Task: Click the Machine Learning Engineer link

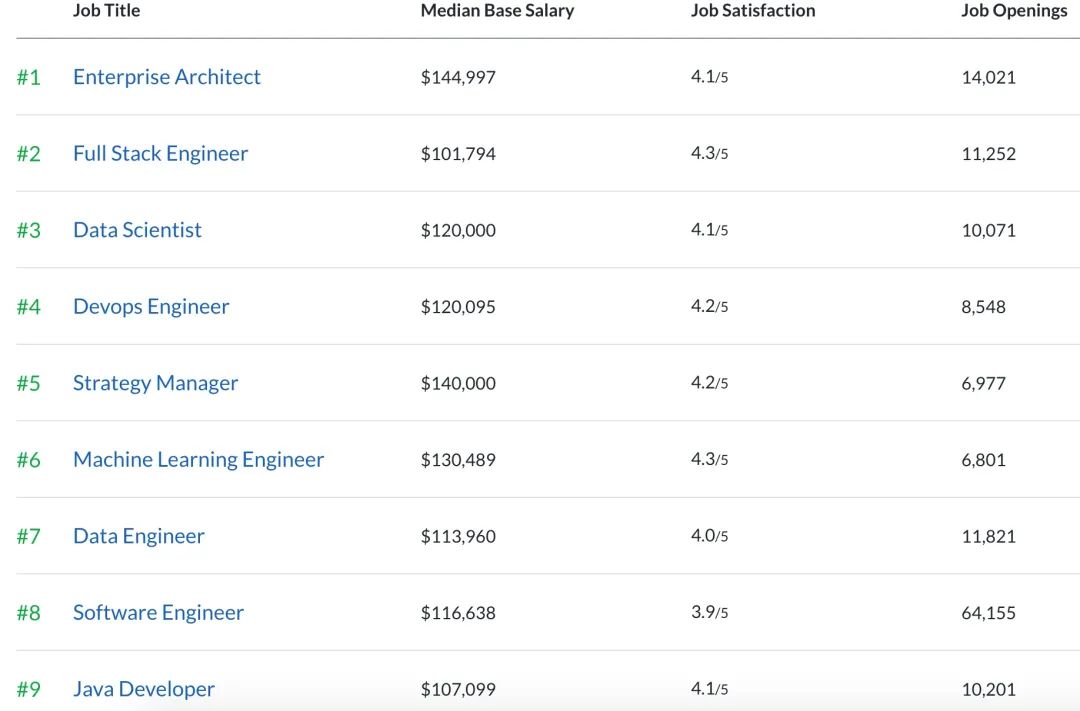Action: 198,460
